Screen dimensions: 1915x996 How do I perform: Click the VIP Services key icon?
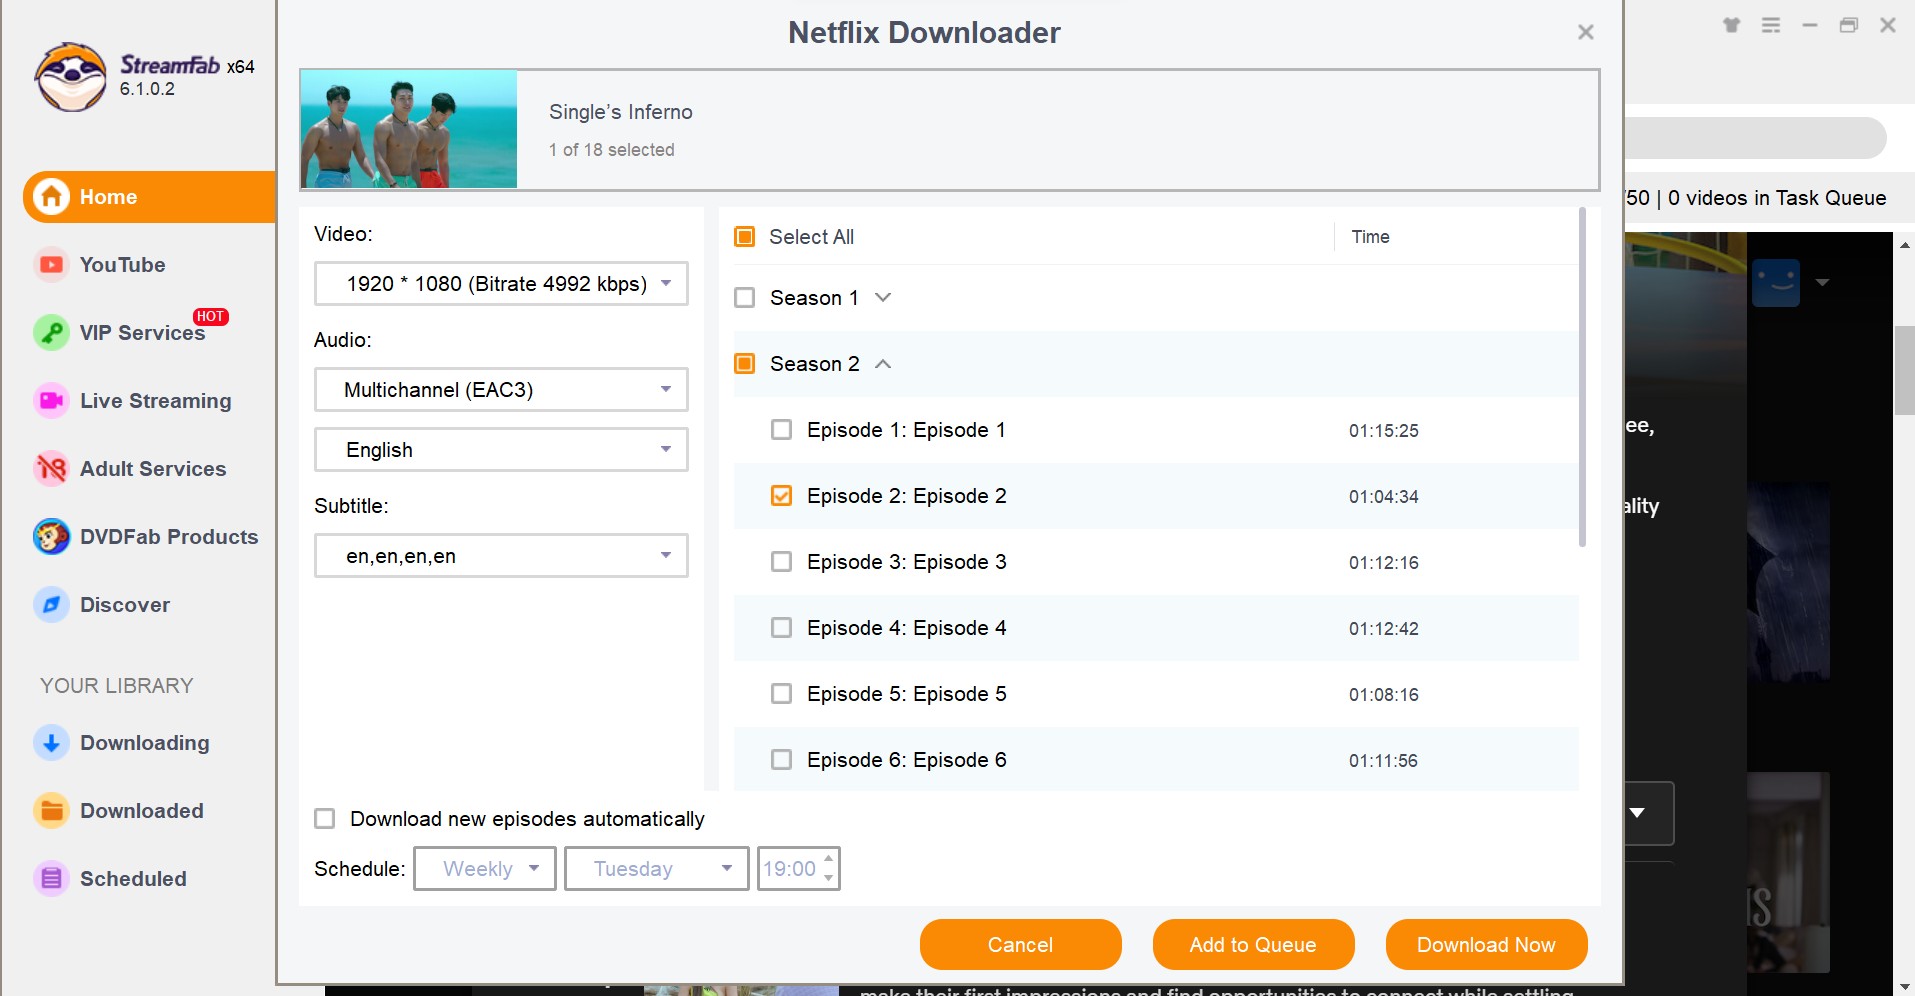[51, 333]
